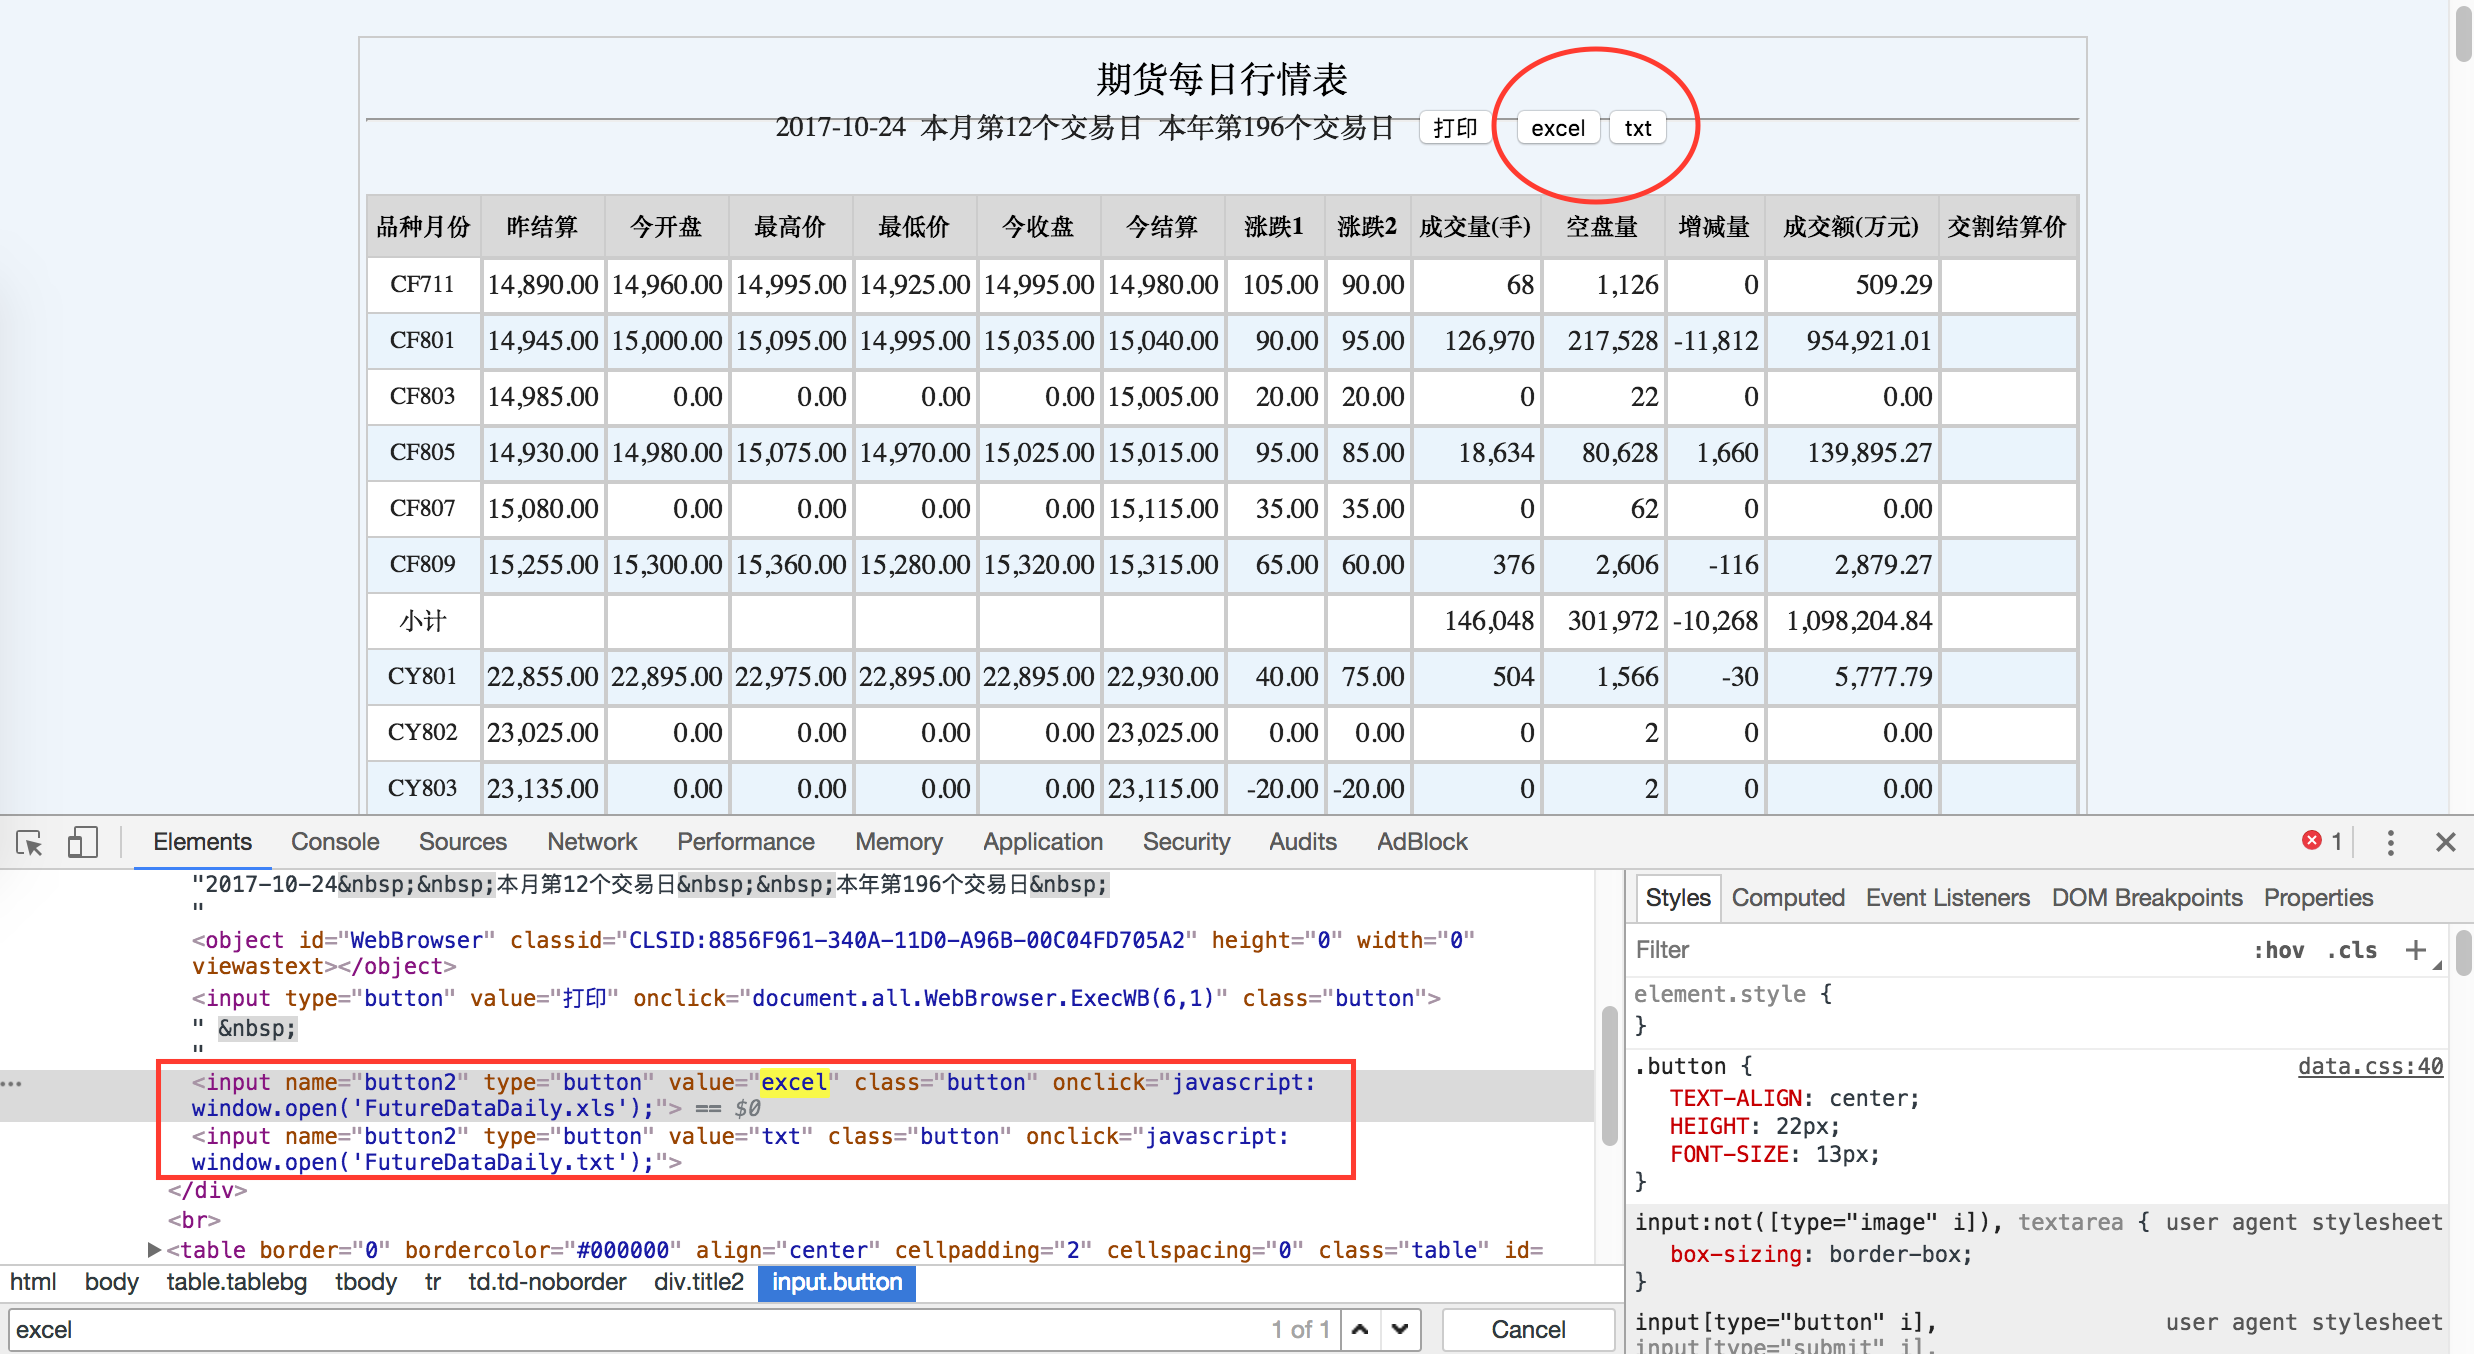
Task: Go to next search result arrow
Action: coord(1401,1329)
